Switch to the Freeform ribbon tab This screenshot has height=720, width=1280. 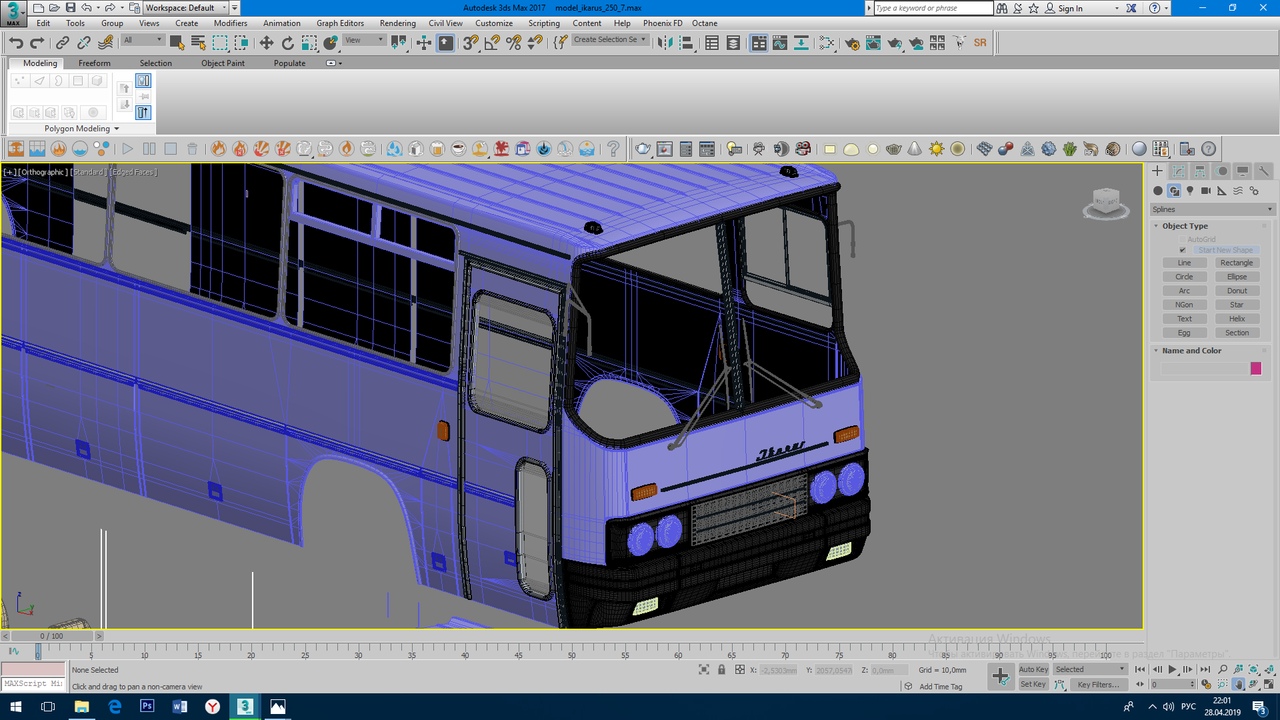pos(94,63)
